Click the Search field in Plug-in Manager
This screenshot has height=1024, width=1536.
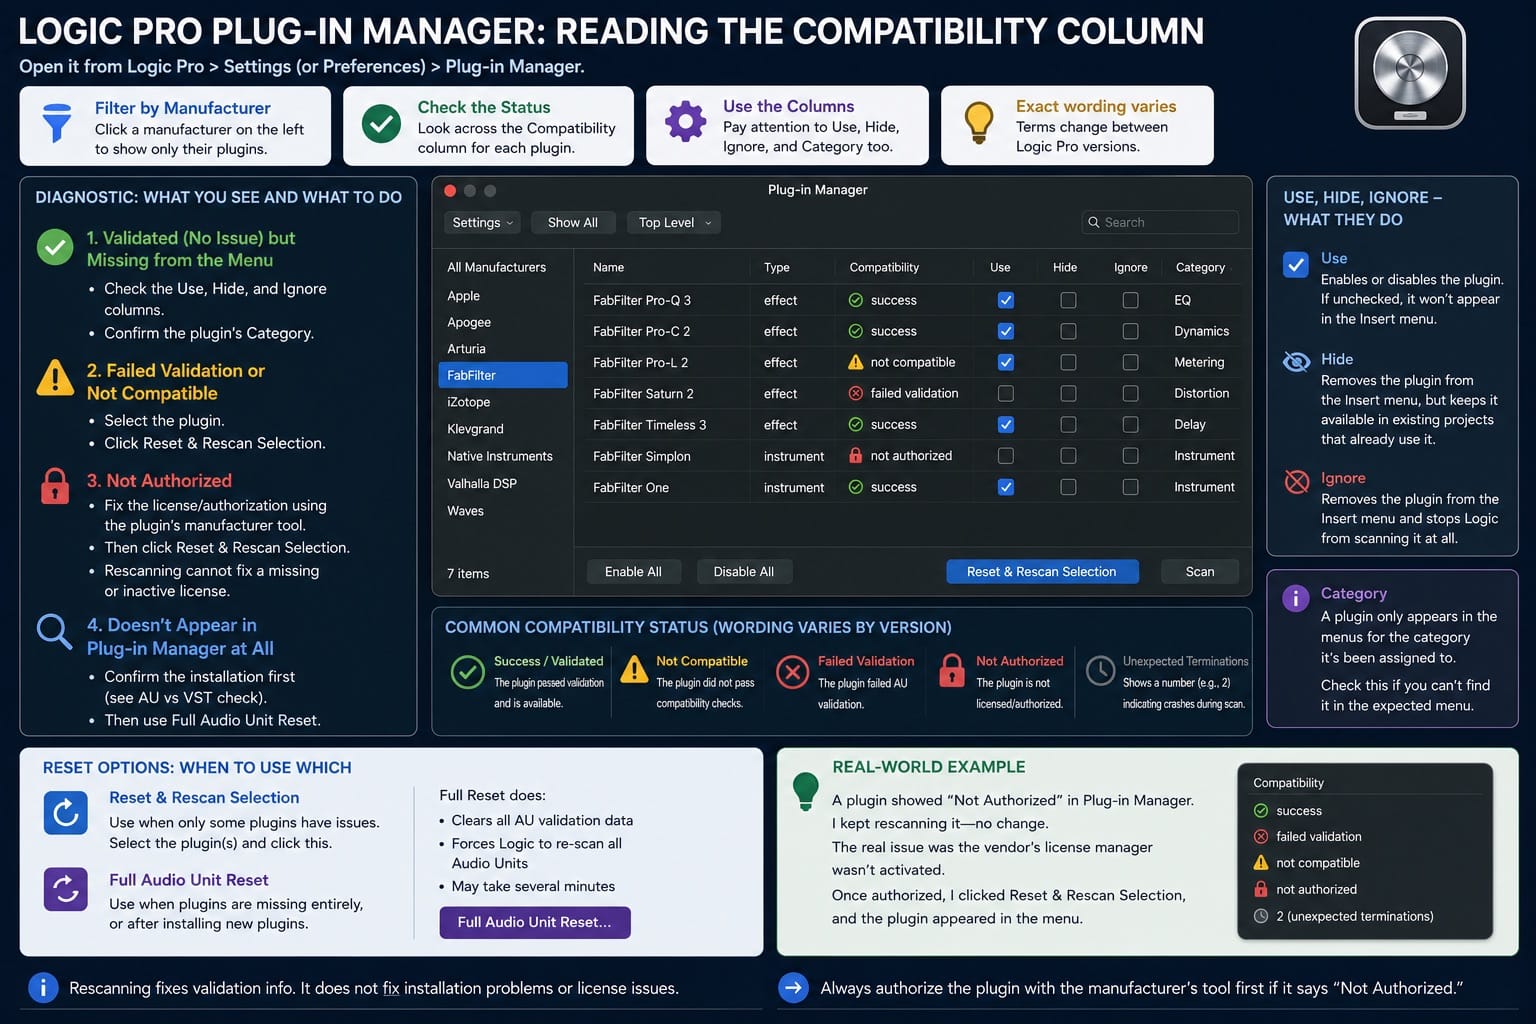click(x=1160, y=222)
